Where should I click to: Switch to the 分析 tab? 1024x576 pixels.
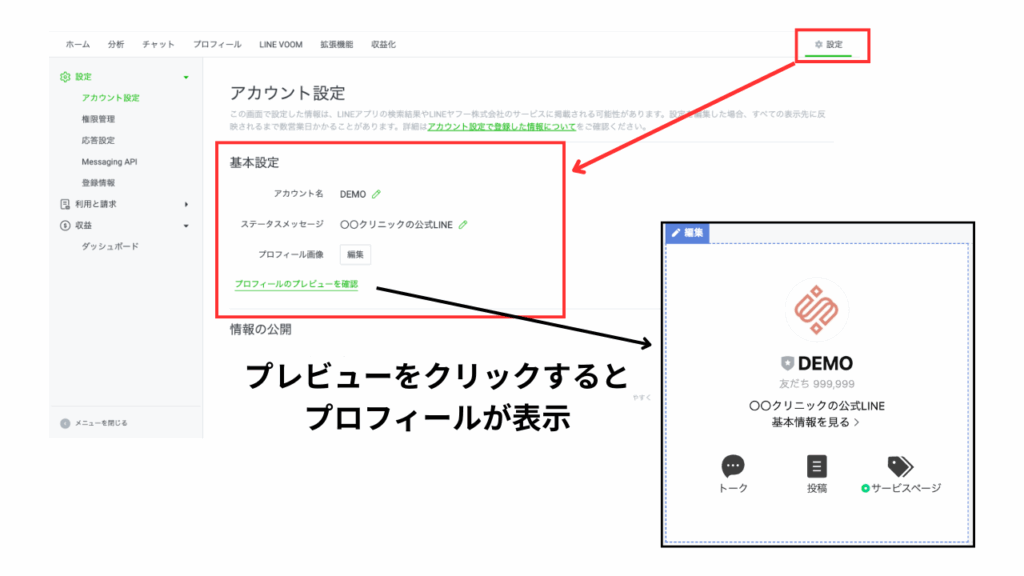coord(116,44)
